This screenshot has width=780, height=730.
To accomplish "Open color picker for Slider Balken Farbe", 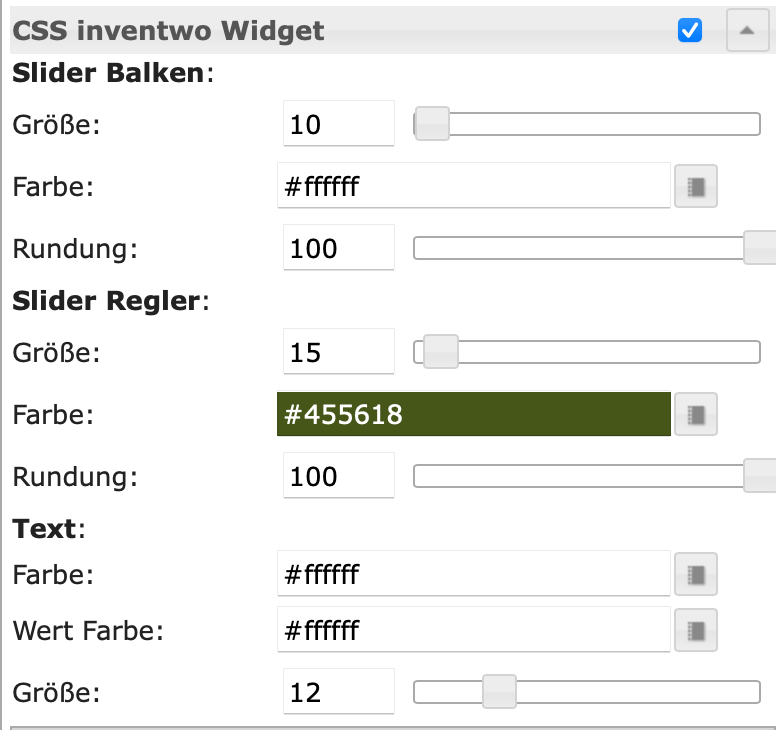I will tap(696, 187).
